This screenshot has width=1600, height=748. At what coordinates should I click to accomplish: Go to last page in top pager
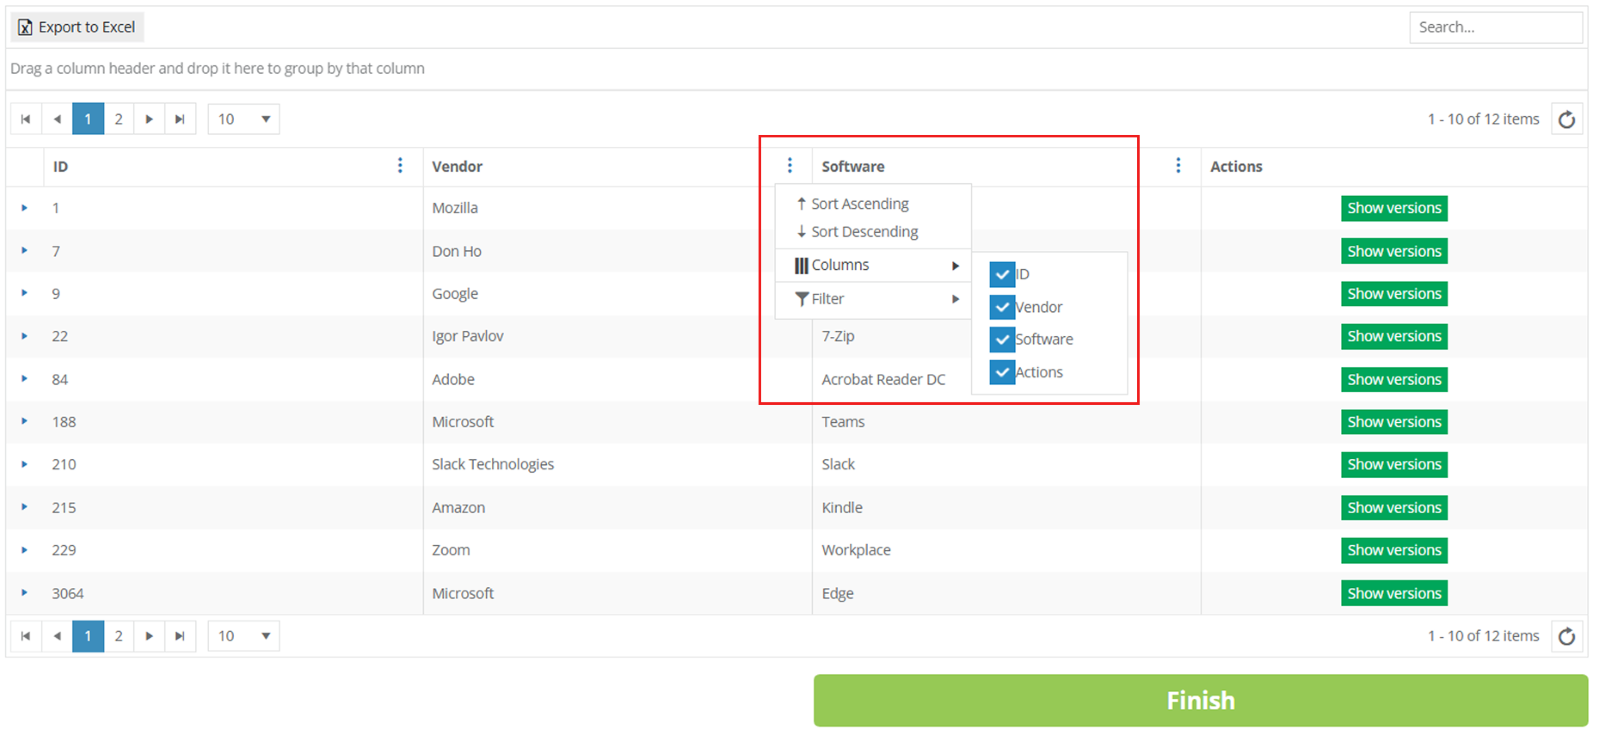coord(180,119)
